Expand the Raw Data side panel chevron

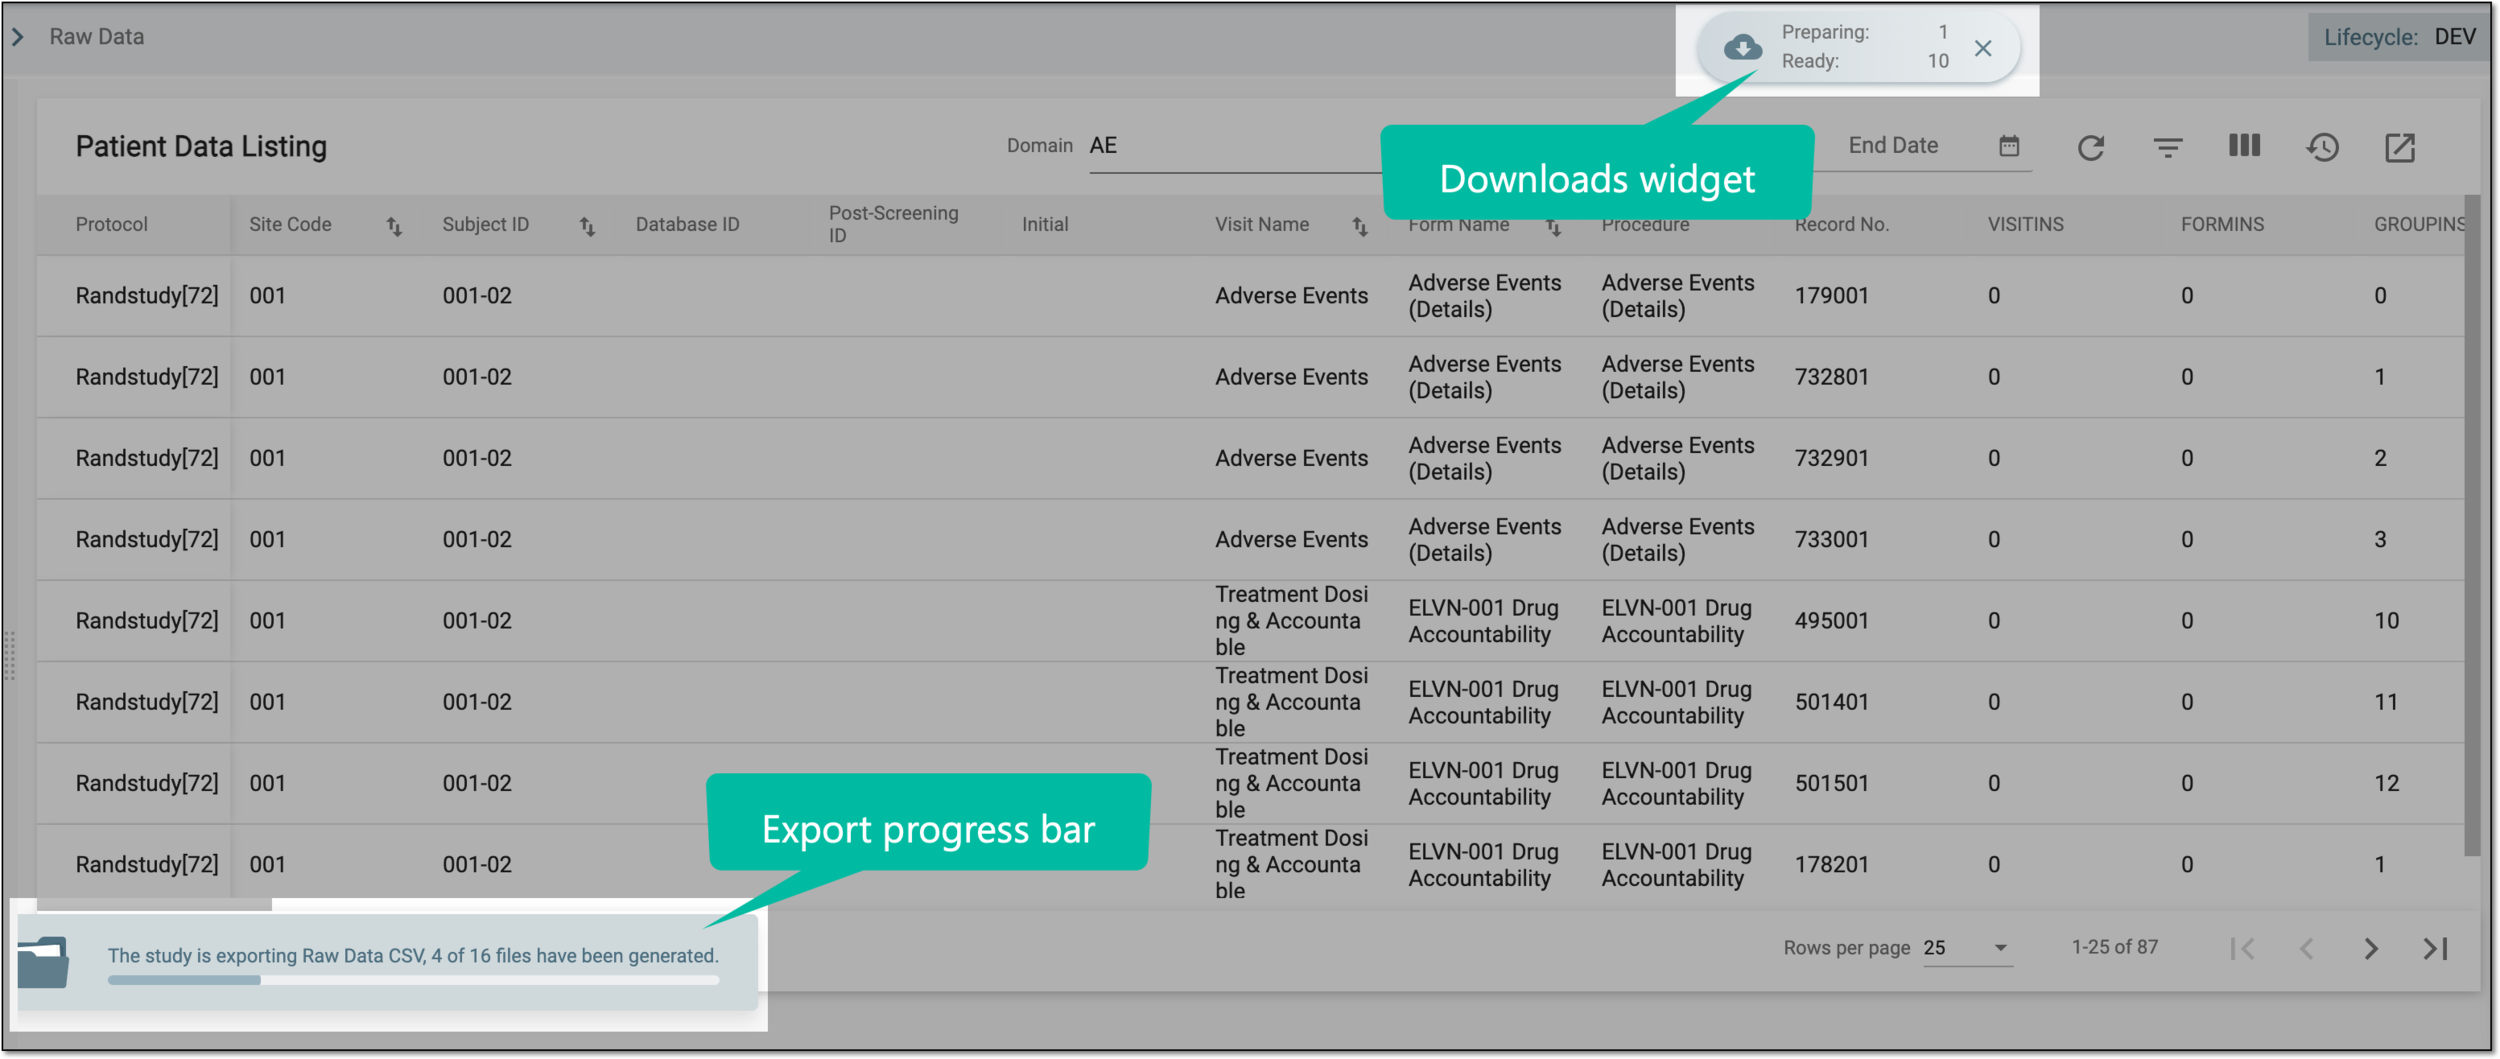coord(18,37)
